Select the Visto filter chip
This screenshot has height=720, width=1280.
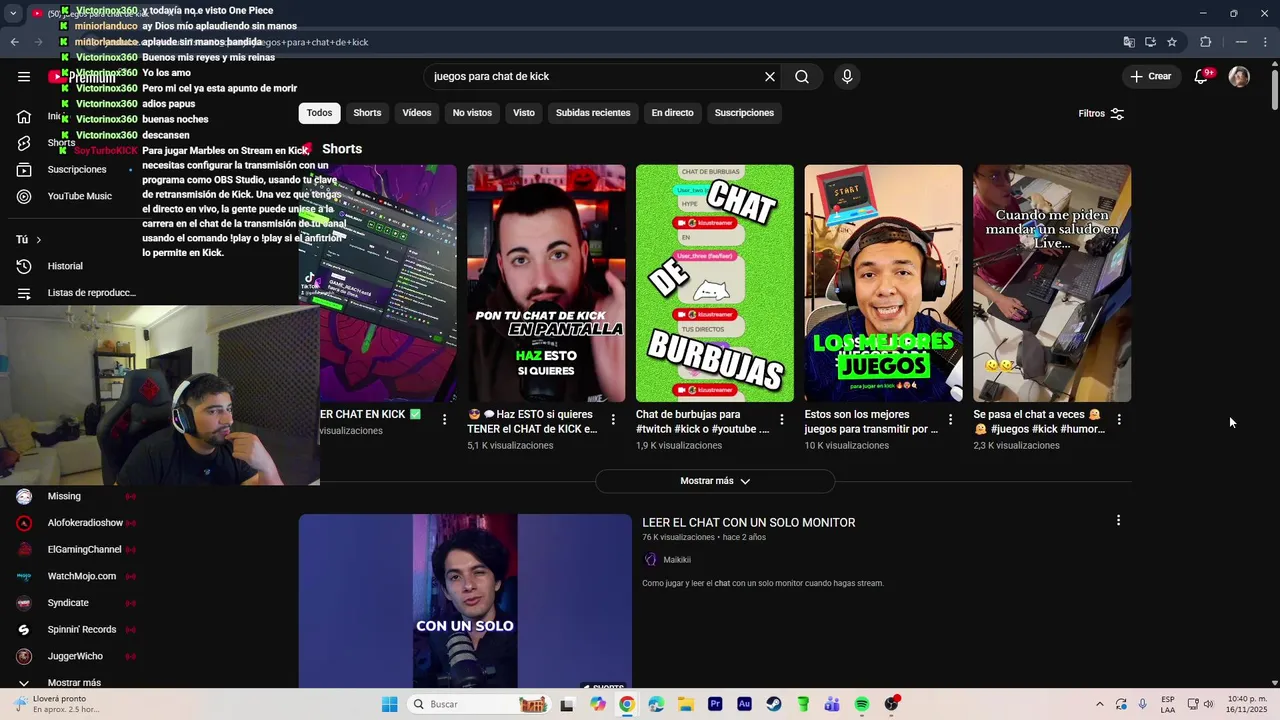click(524, 113)
